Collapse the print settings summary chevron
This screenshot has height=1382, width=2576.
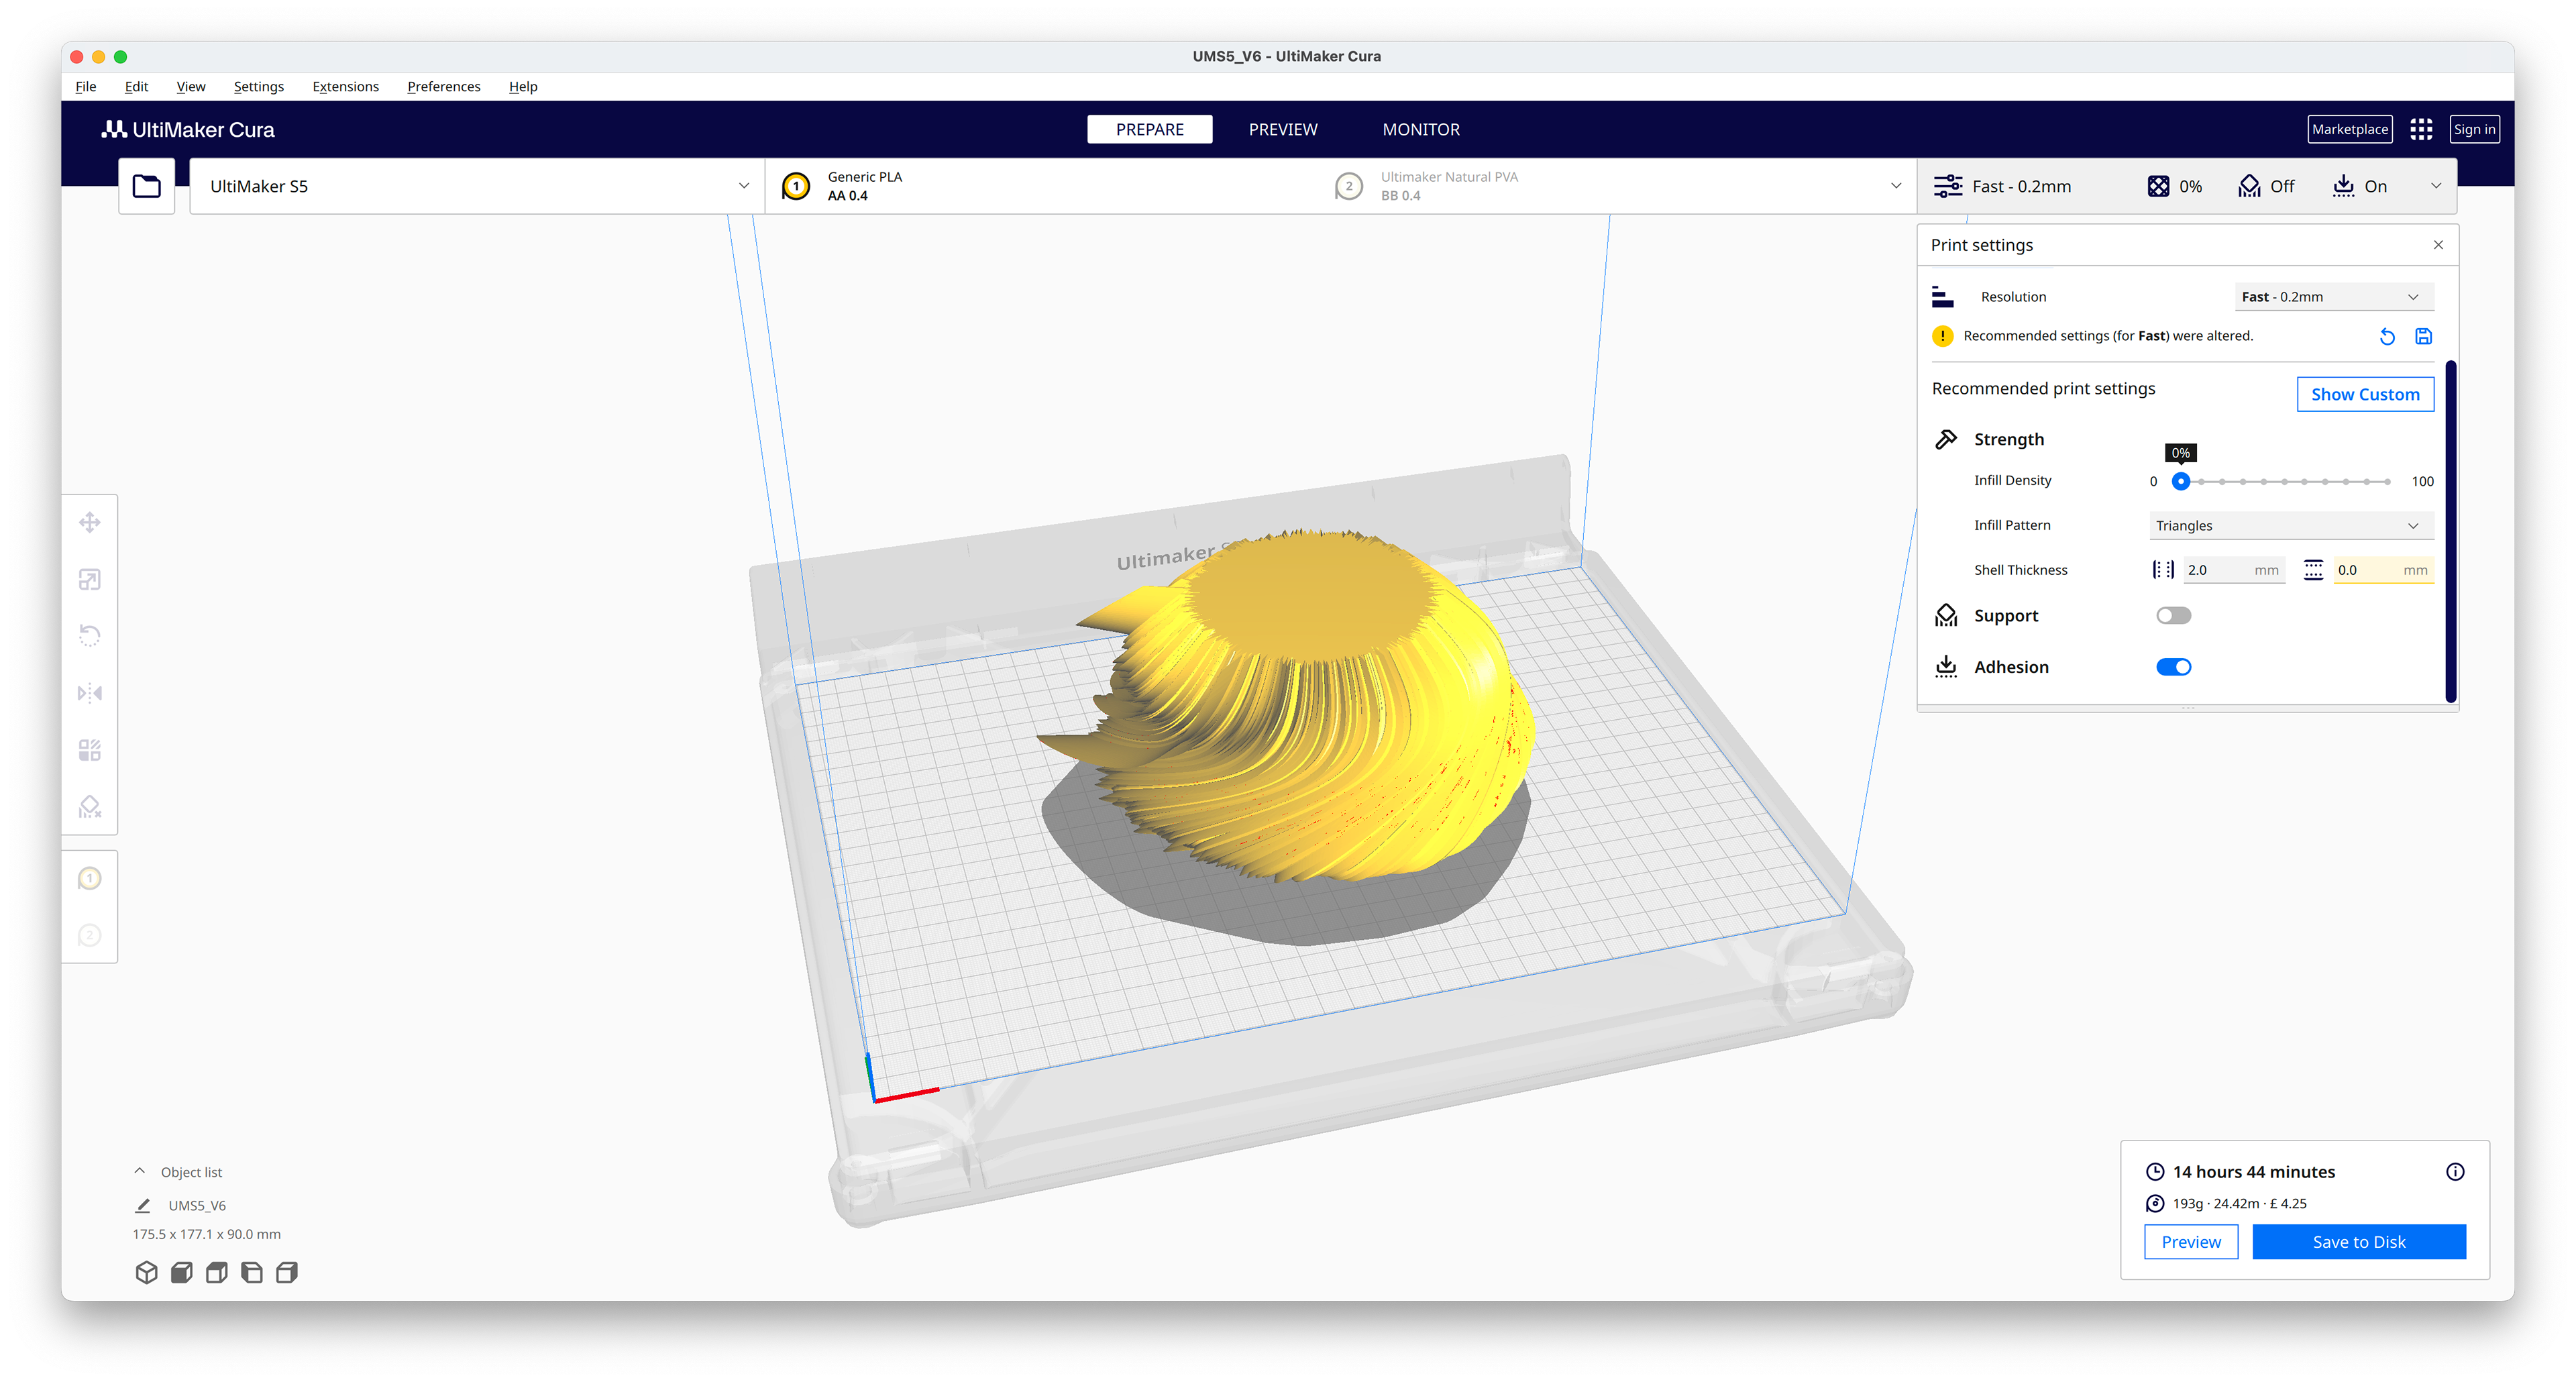click(x=2436, y=186)
